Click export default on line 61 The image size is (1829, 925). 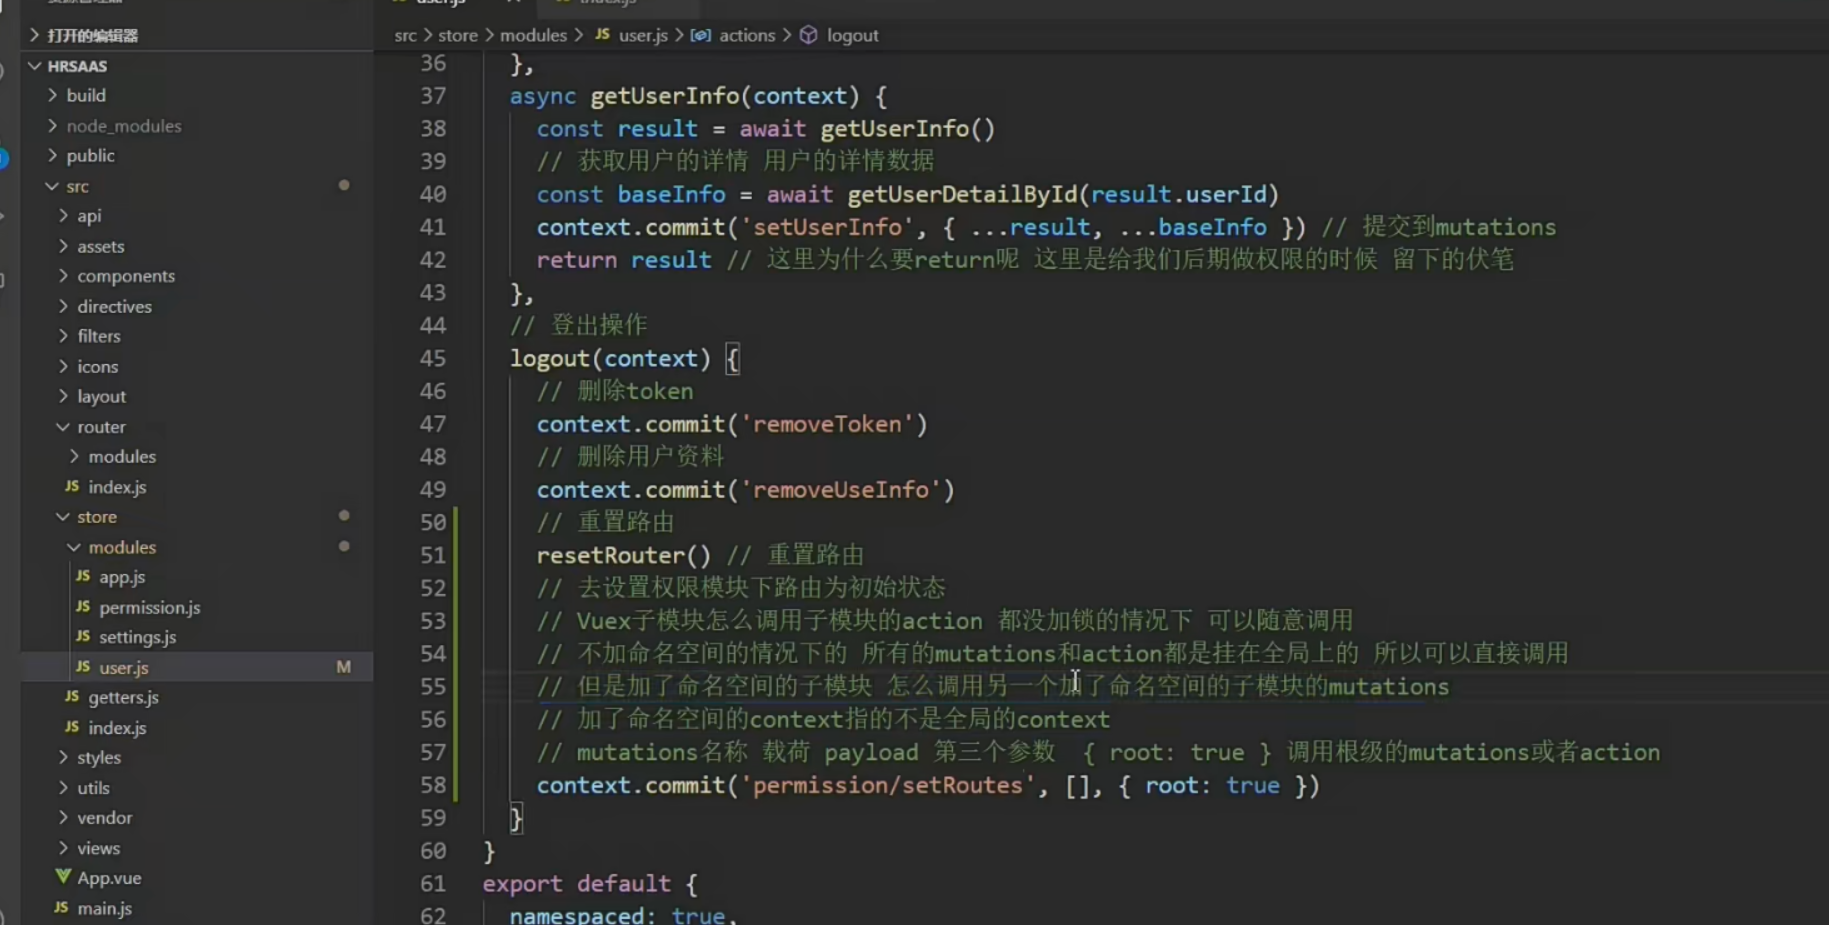(x=576, y=884)
